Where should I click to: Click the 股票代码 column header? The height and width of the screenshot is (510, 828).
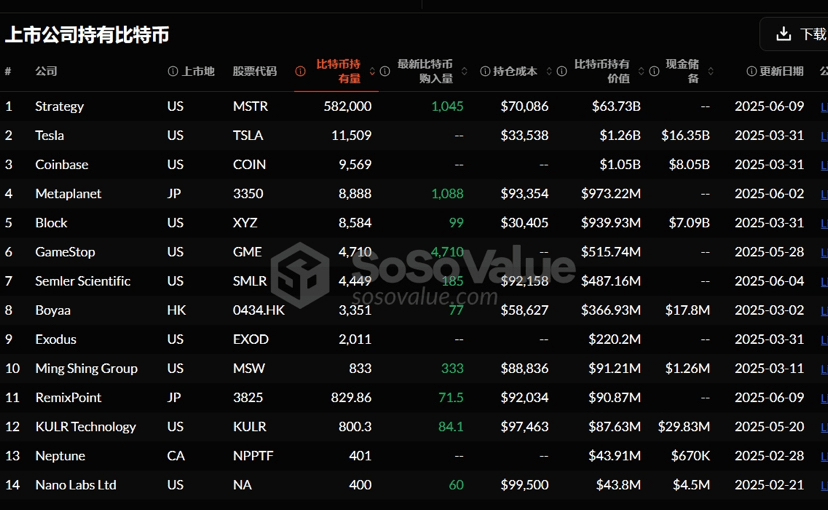click(255, 71)
